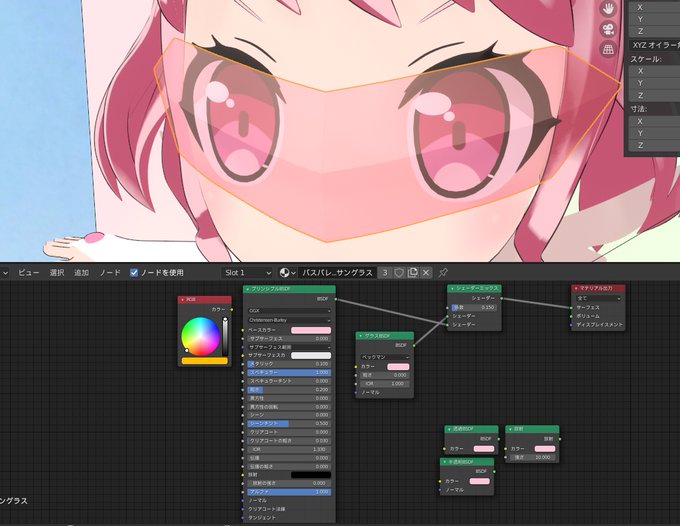Click サーフェス input socket on output node
This screenshot has height=526, width=680.
571,307
